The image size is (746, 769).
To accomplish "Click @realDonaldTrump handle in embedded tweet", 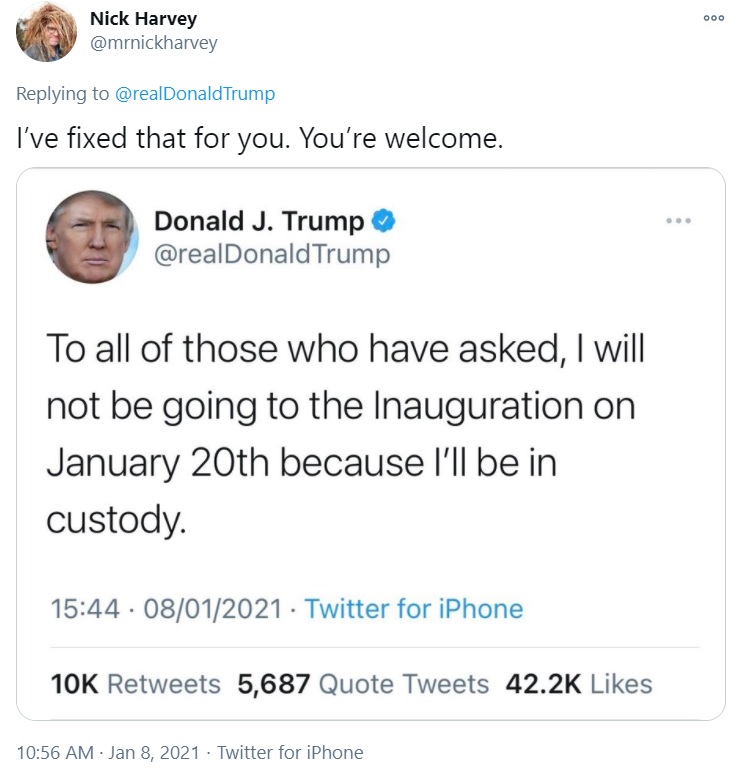I will [x=272, y=255].
